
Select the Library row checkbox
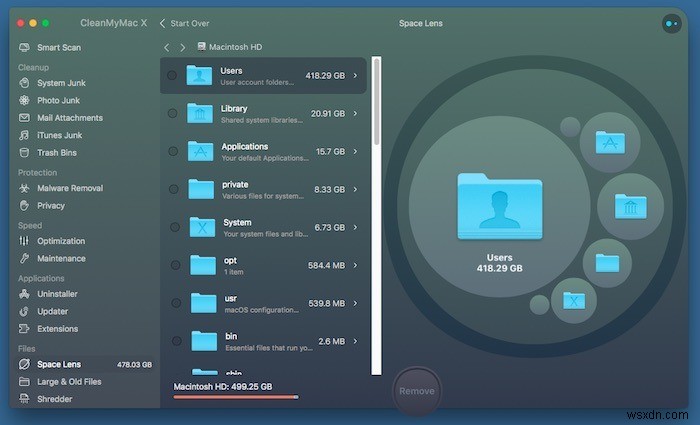point(172,113)
